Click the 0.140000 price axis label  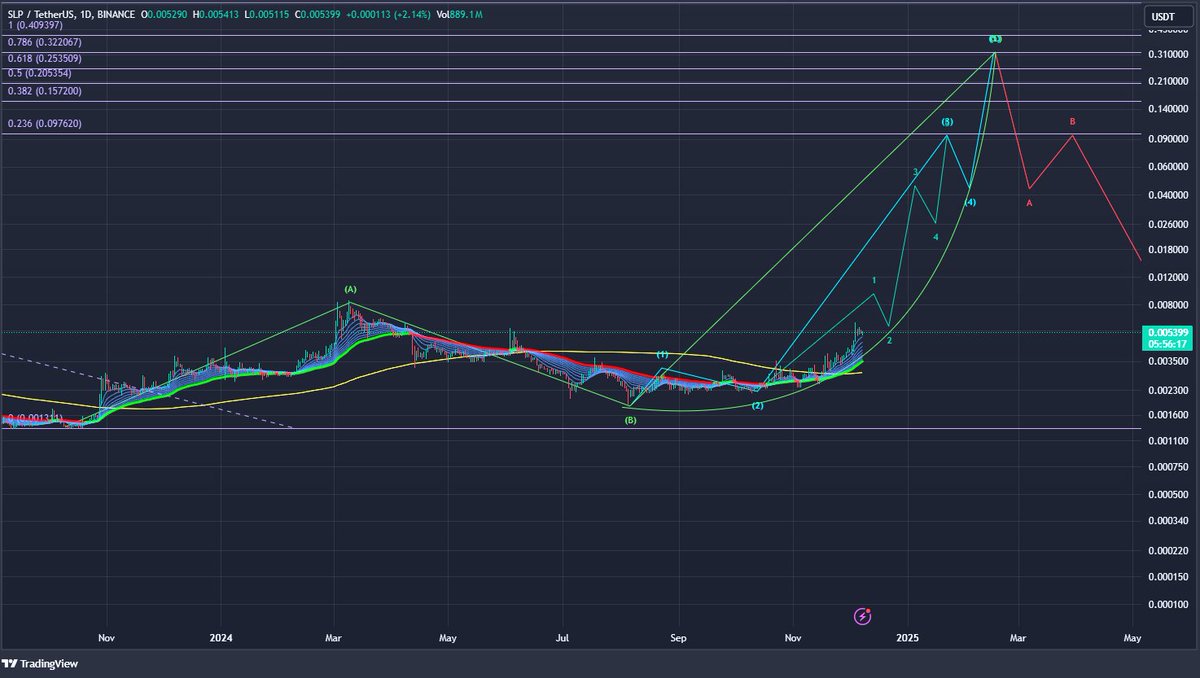pos(1167,109)
